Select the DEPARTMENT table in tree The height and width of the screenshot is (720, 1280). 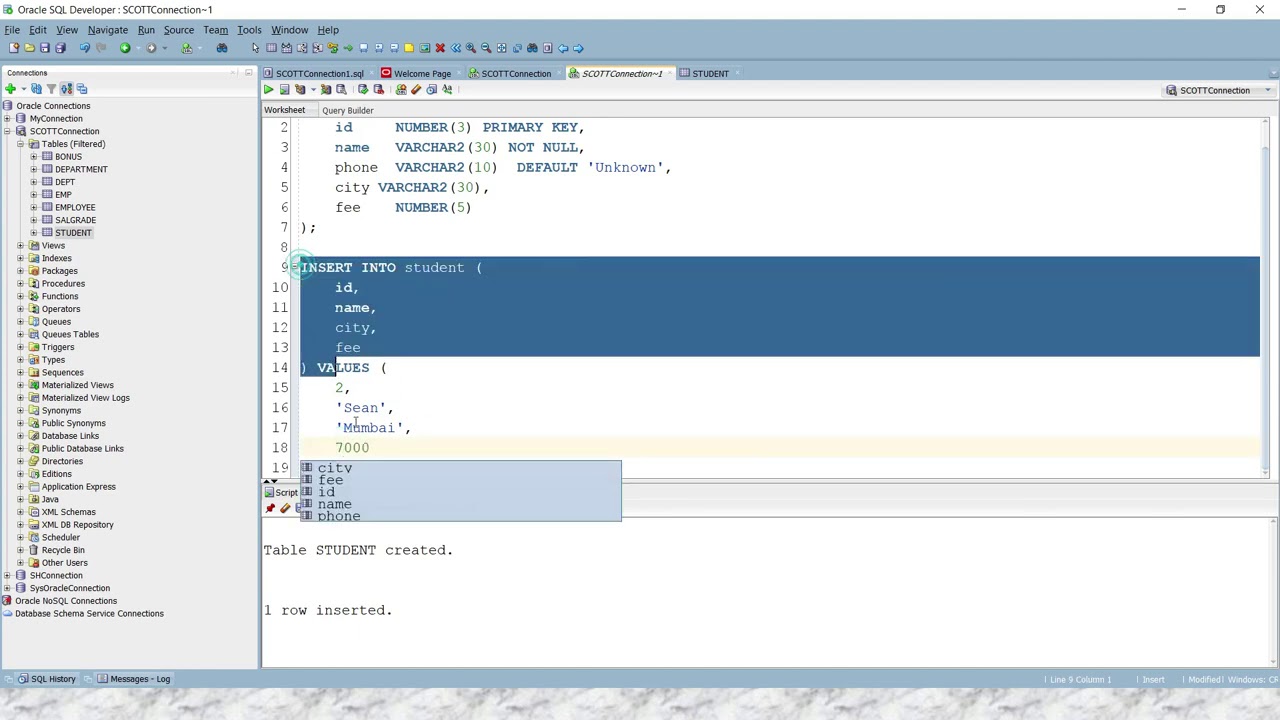(x=81, y=169)
